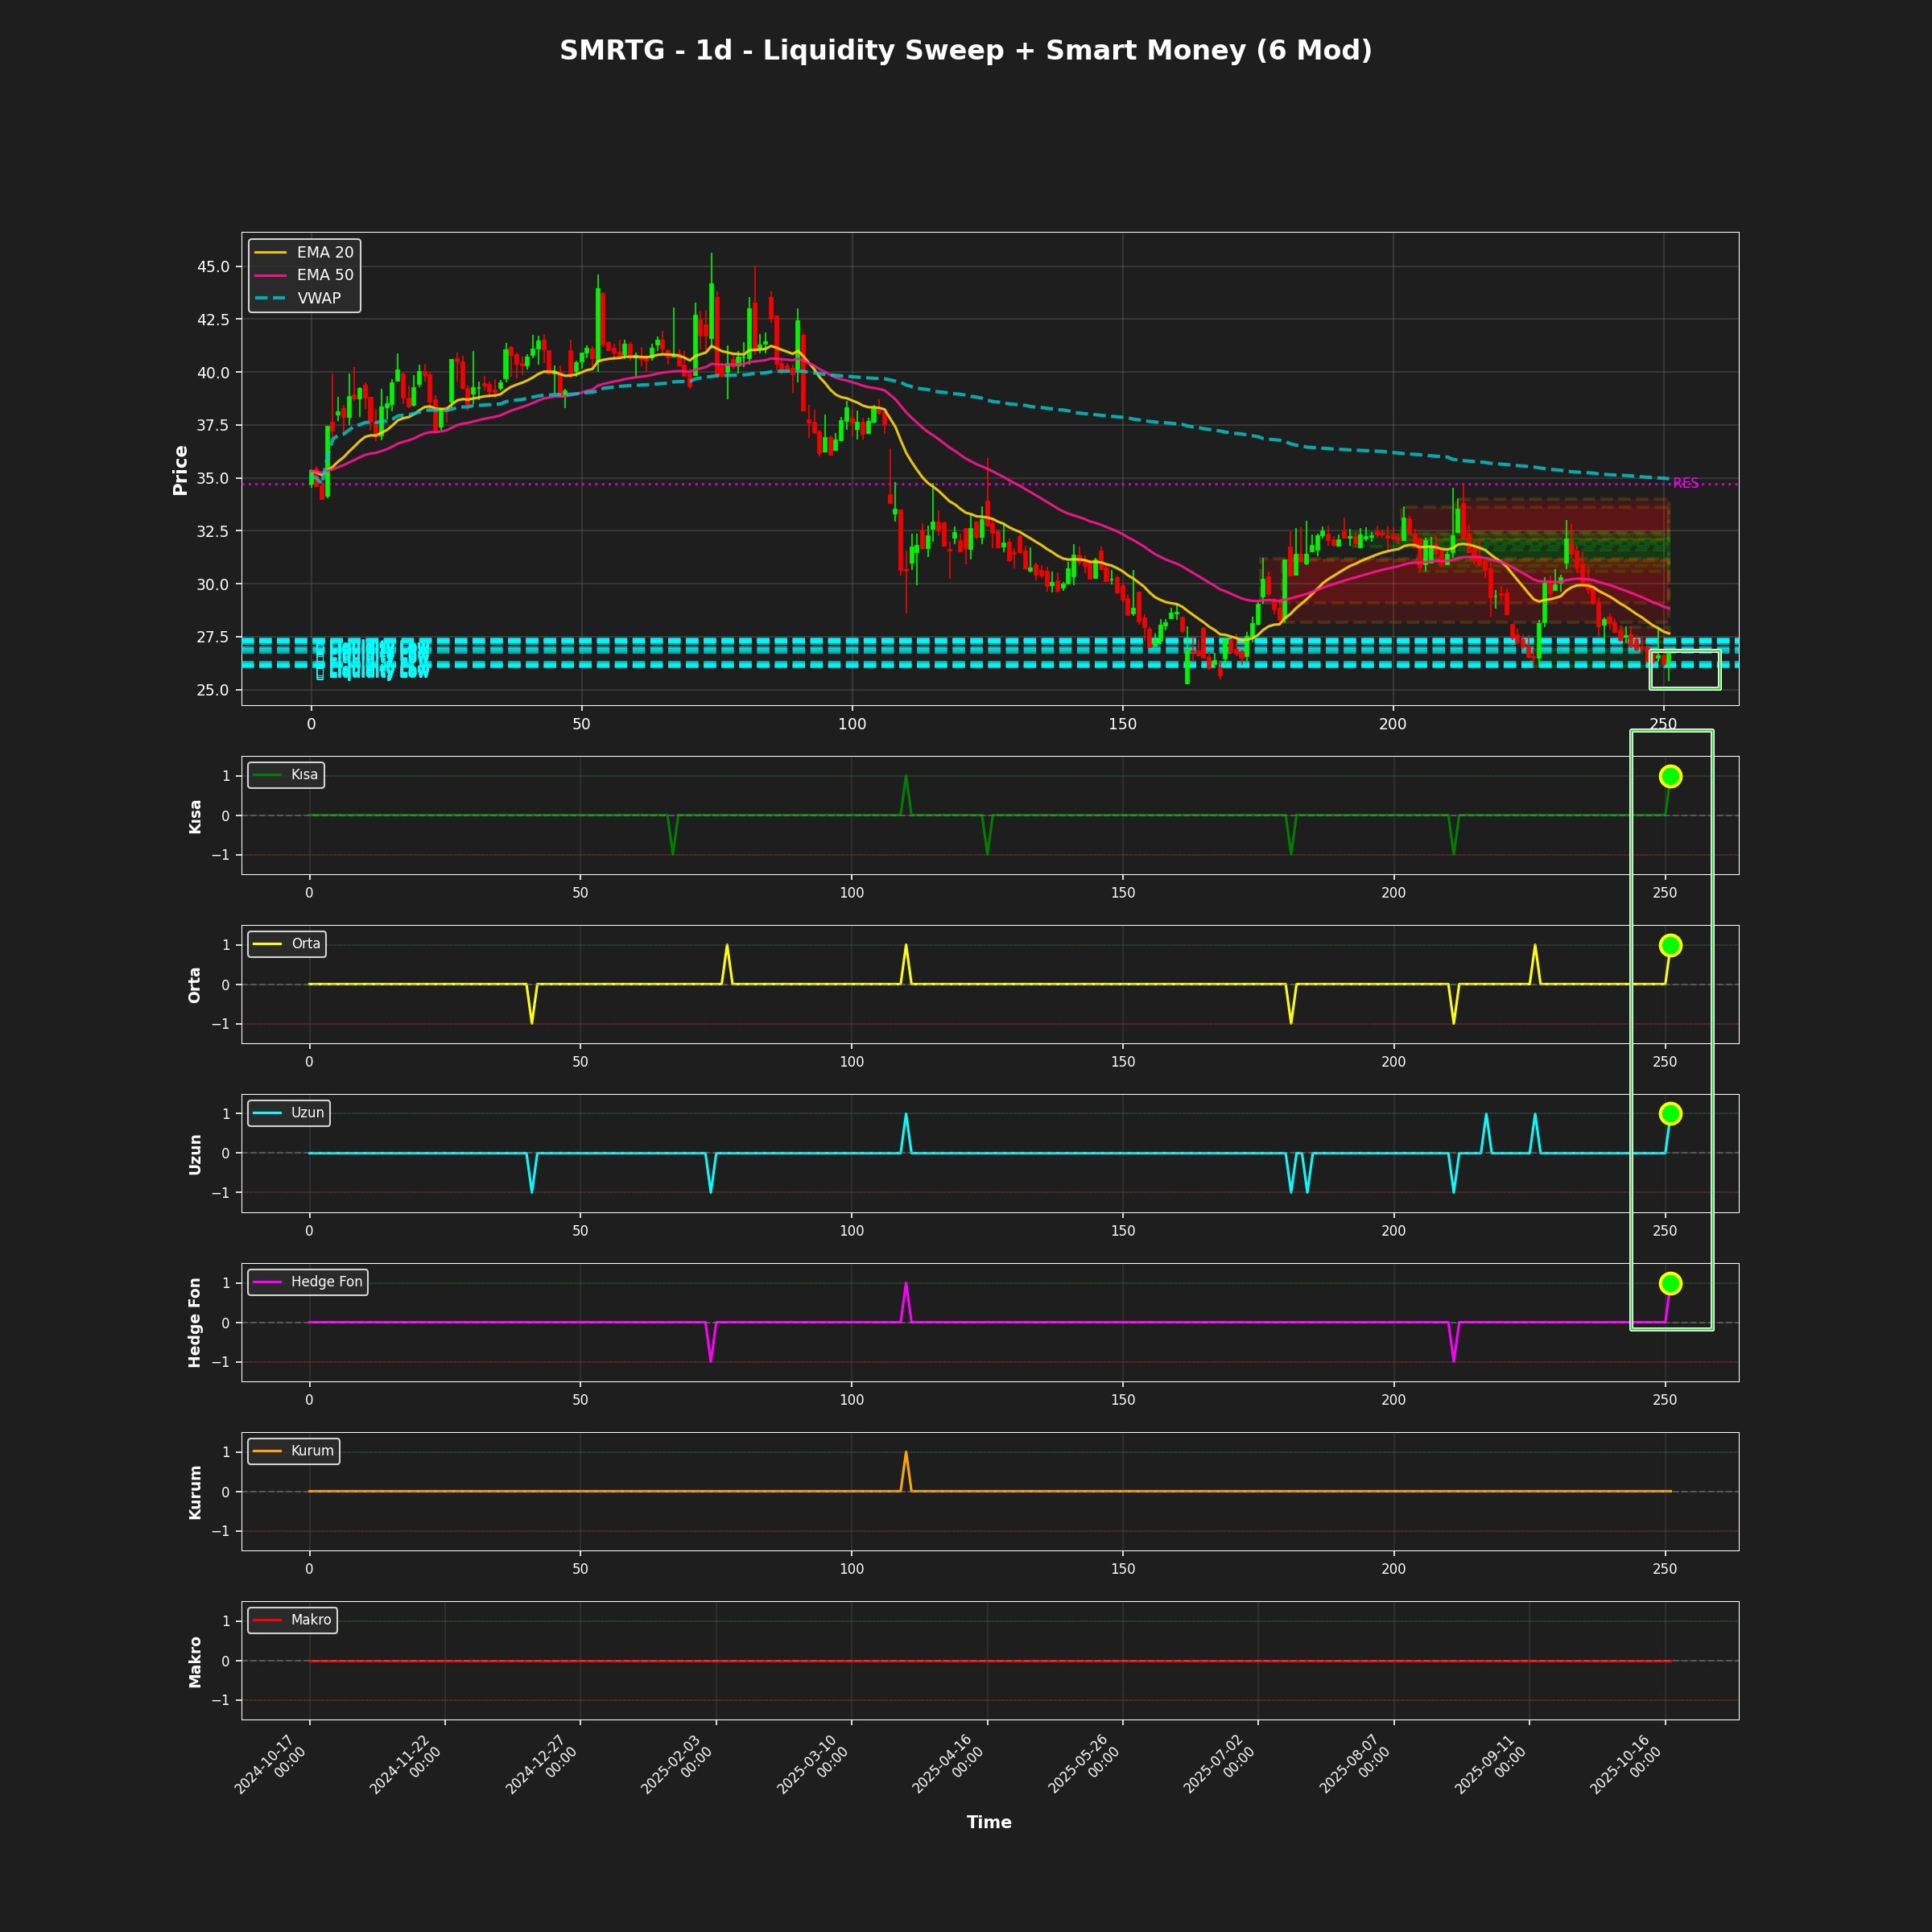Click the Kısa legend label
Viewport: 1932px width, 1932px height.
(x=304, y=775)
